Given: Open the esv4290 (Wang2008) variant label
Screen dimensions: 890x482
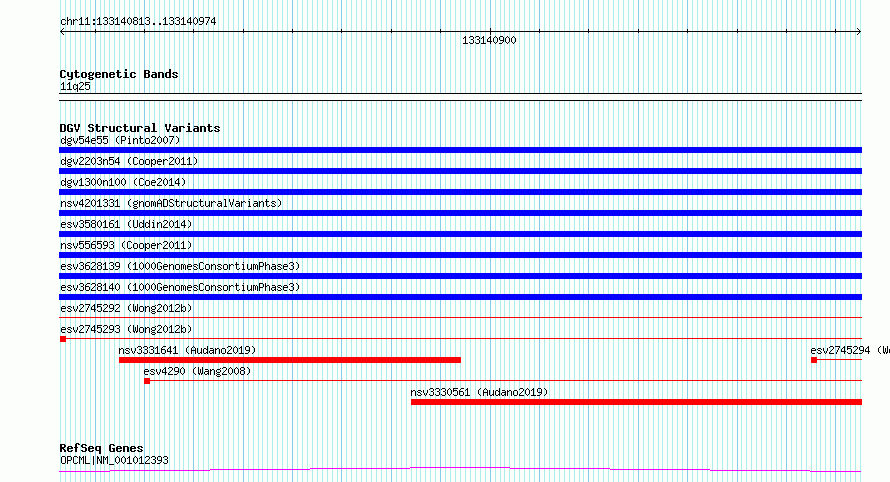Looking at the screenshot, I should 197,371.
